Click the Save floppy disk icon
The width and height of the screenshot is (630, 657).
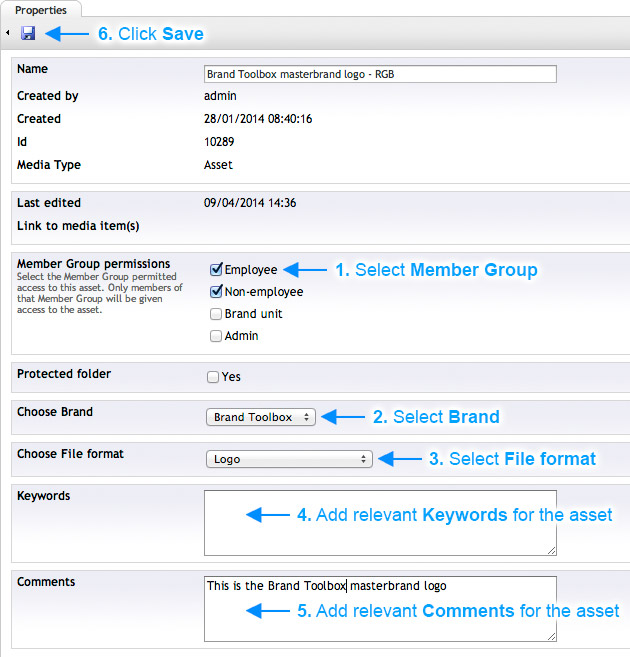(28, 34)
